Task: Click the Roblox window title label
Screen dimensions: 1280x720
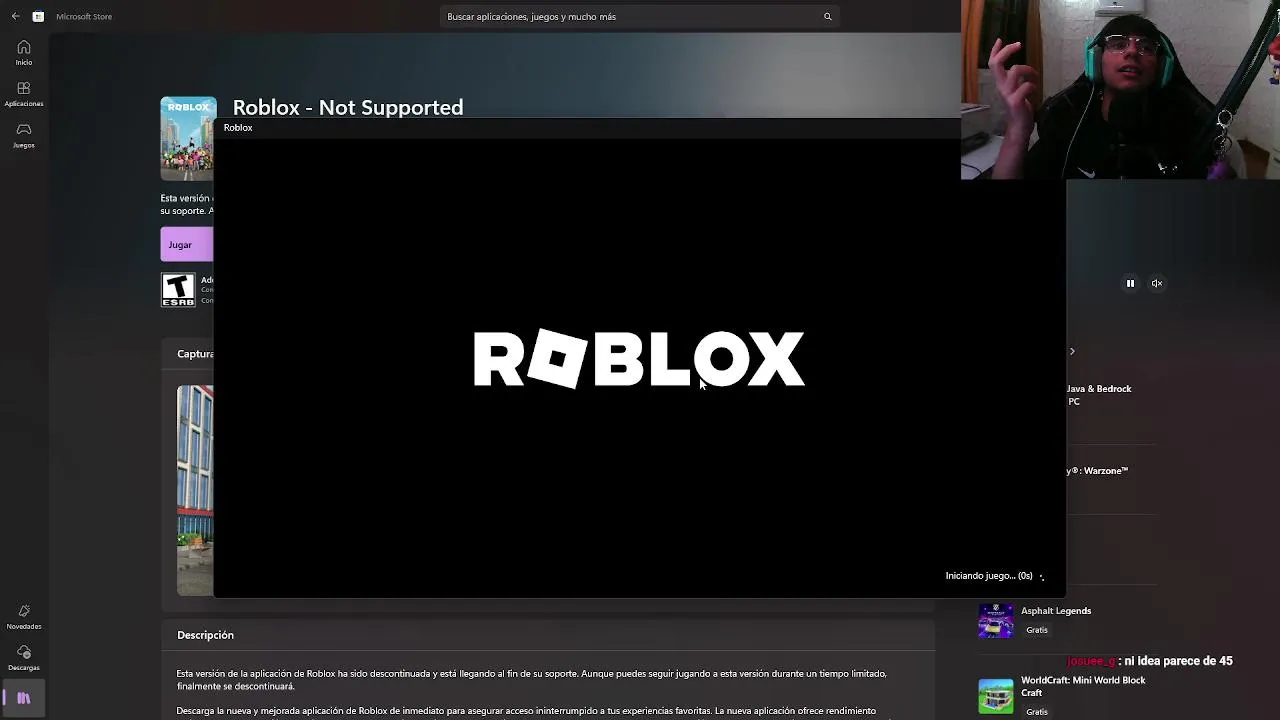Action: pos(238,128)
